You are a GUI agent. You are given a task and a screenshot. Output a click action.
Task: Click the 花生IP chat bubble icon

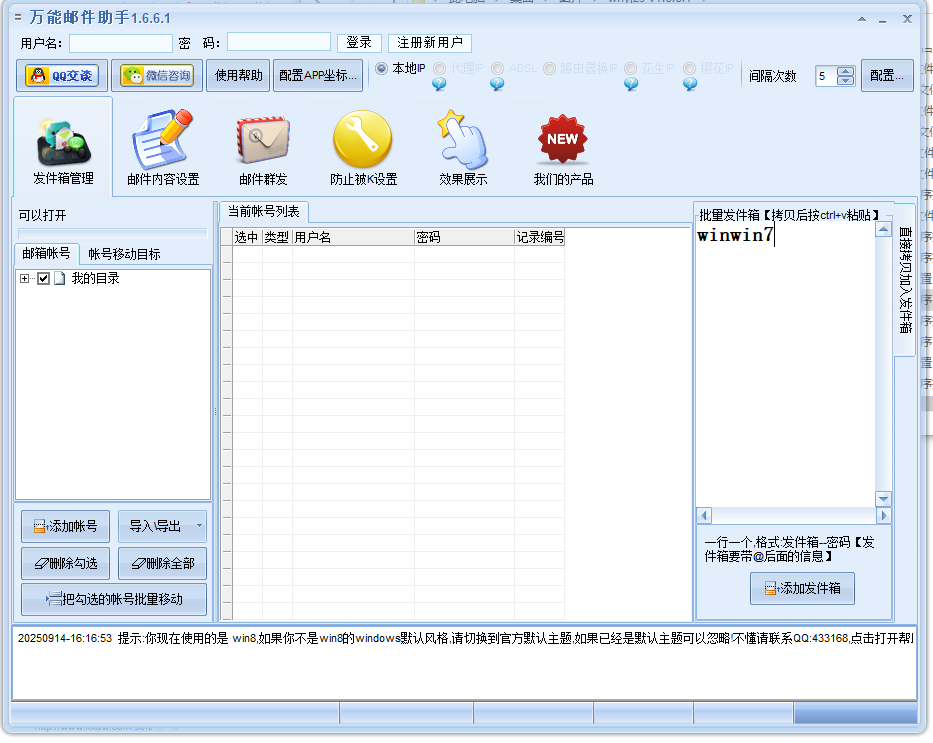pyautogui.click(x=629, y=82)
